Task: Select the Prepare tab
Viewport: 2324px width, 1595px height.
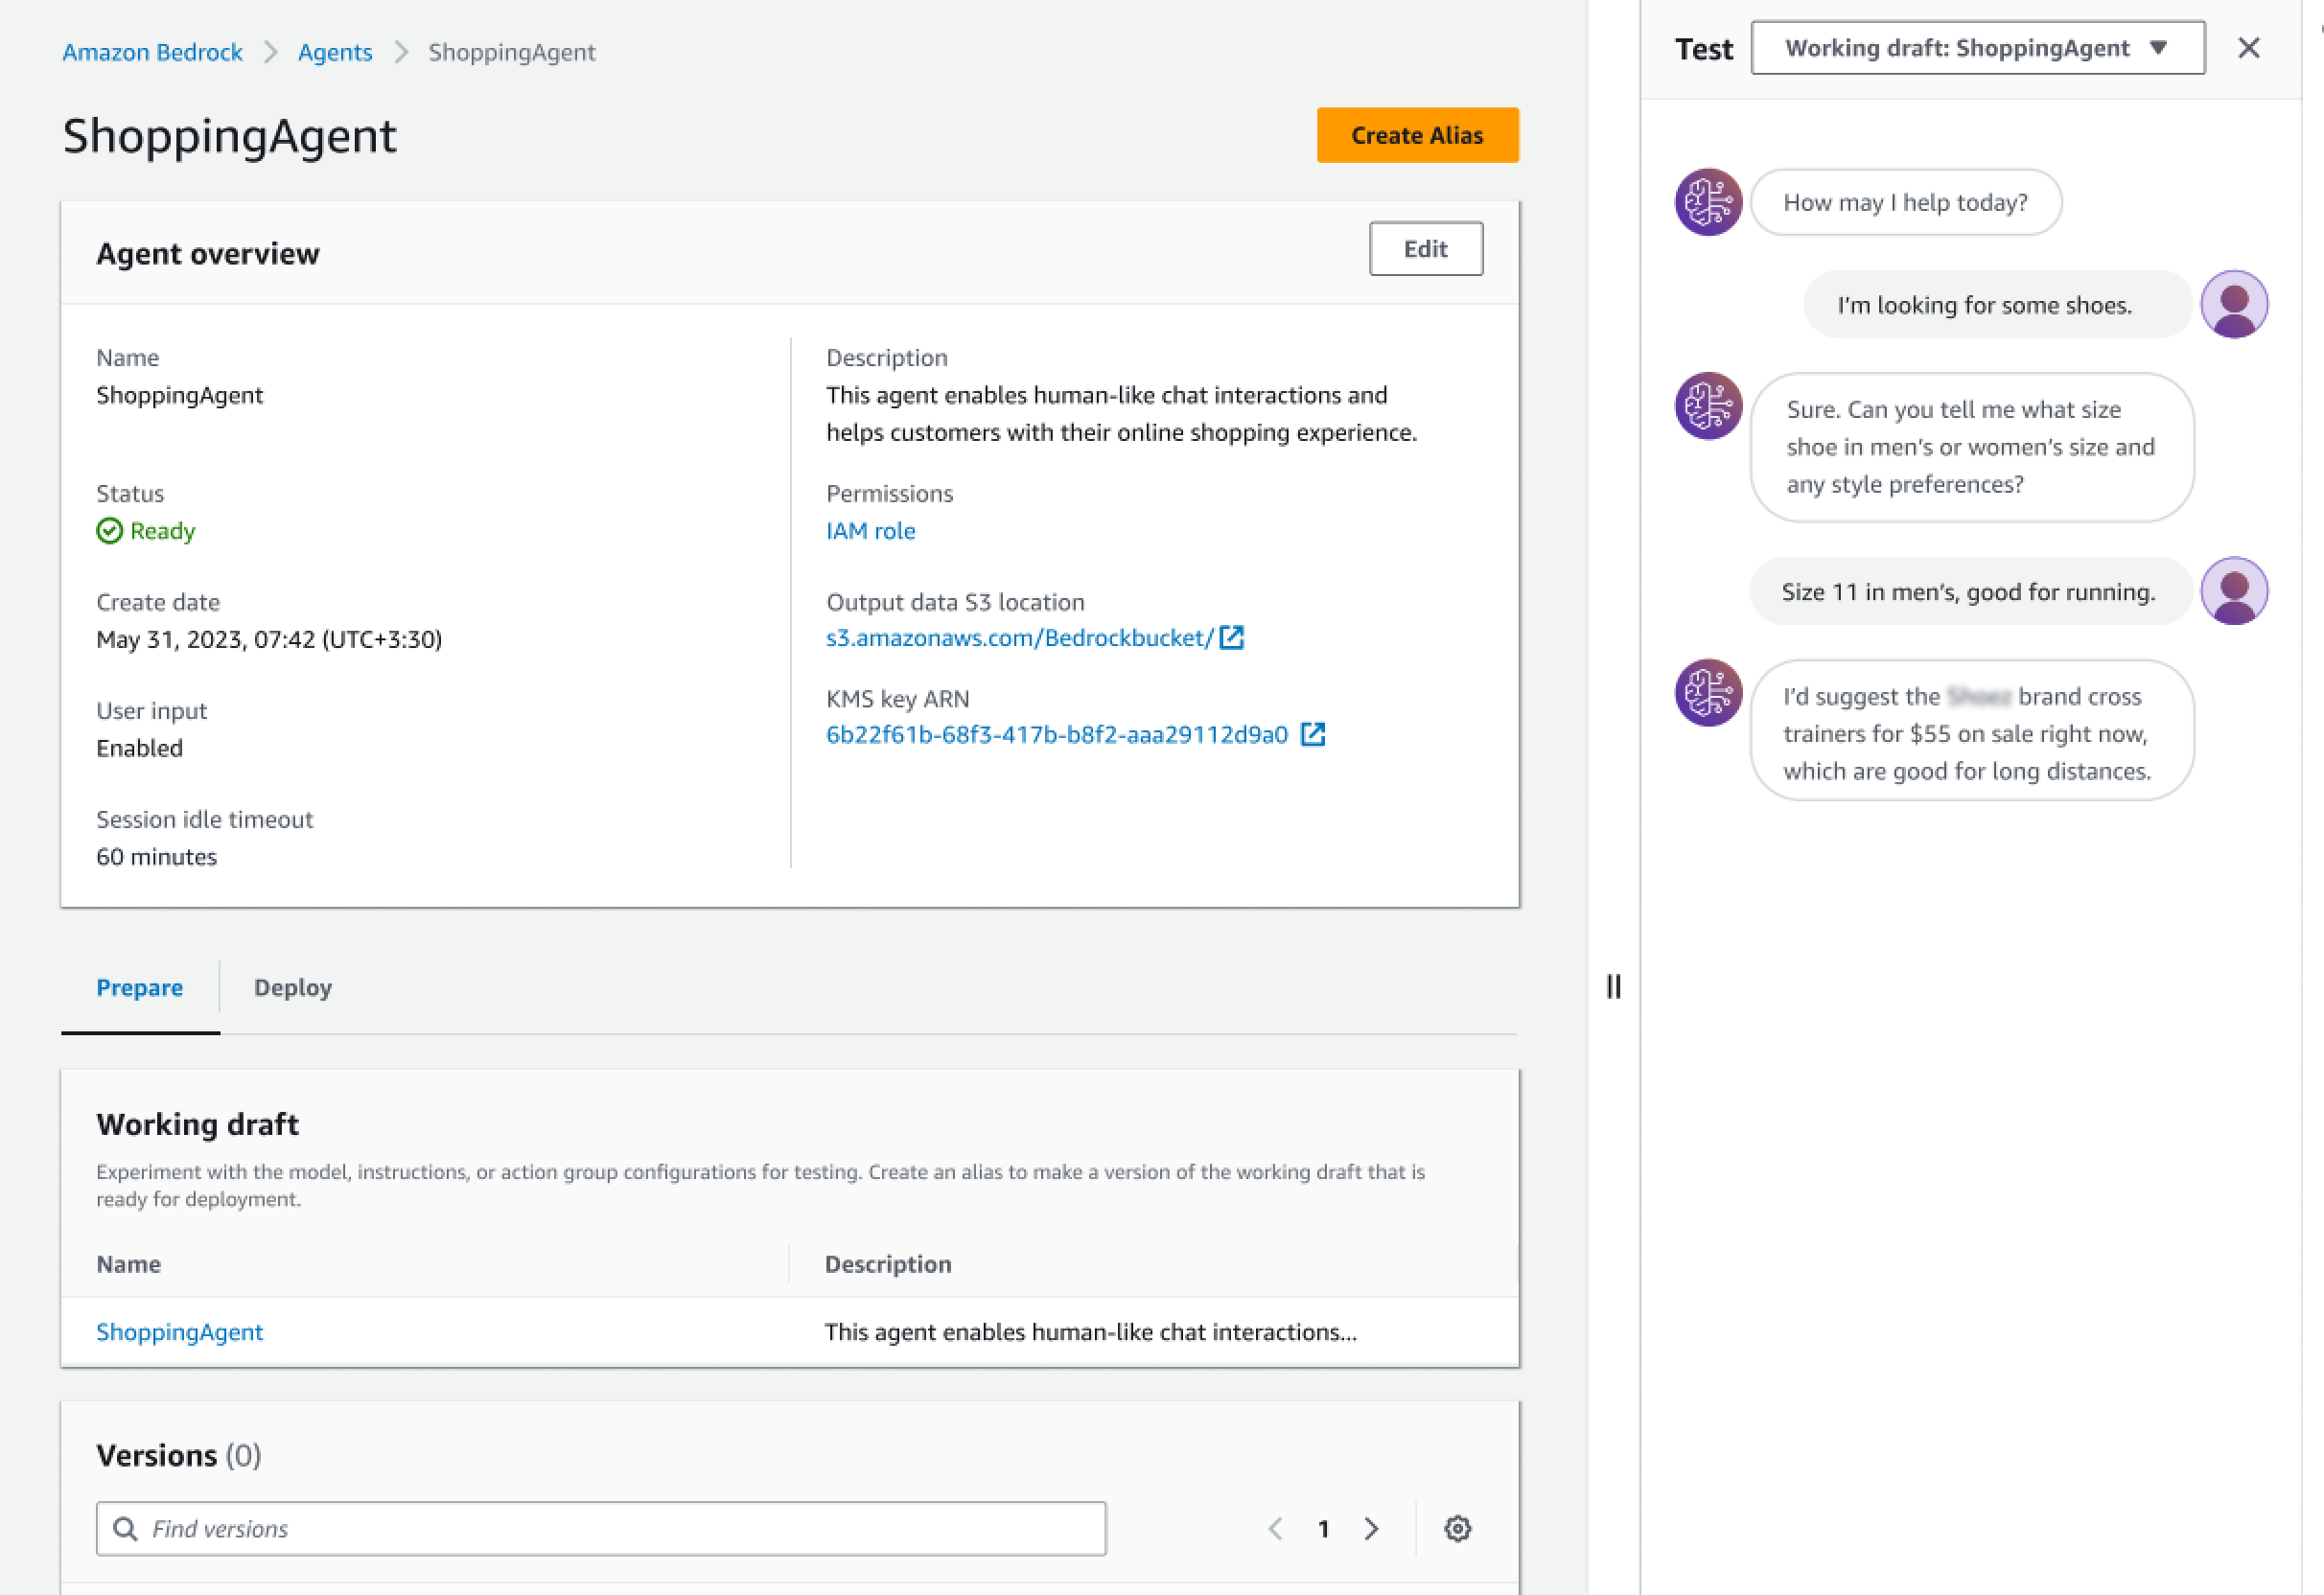Action: [139, 987]
